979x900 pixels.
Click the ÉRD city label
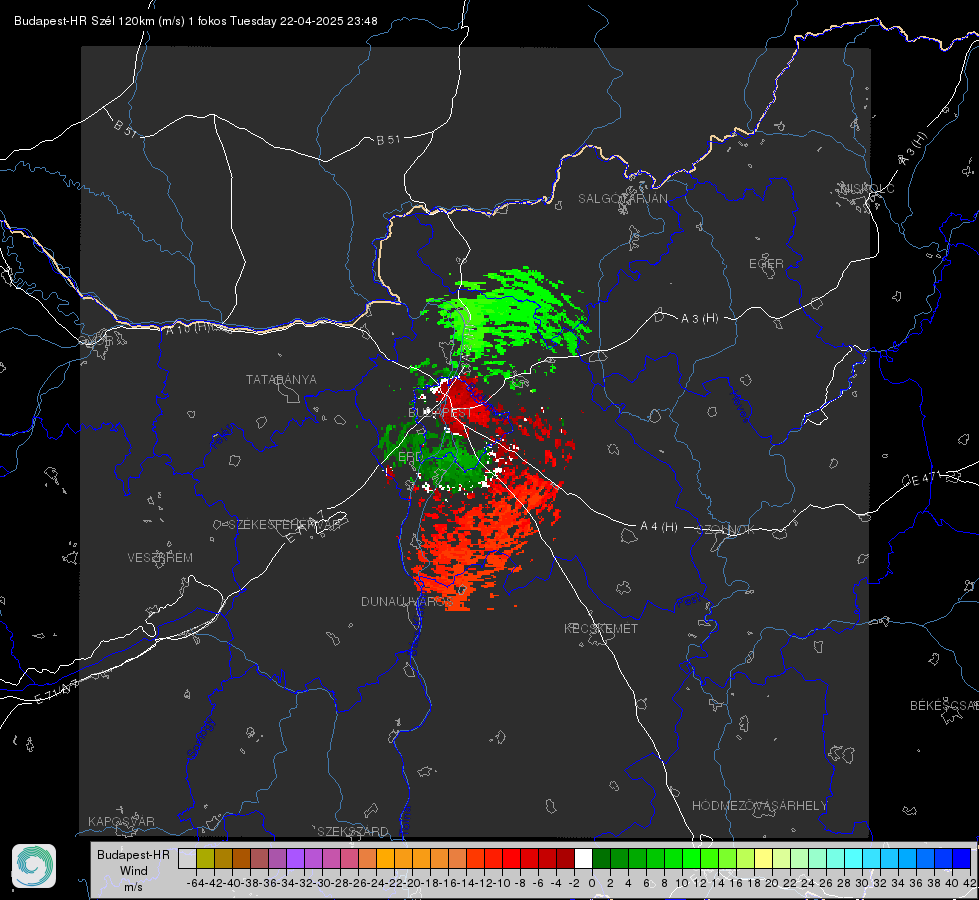[x=410, y=457]
